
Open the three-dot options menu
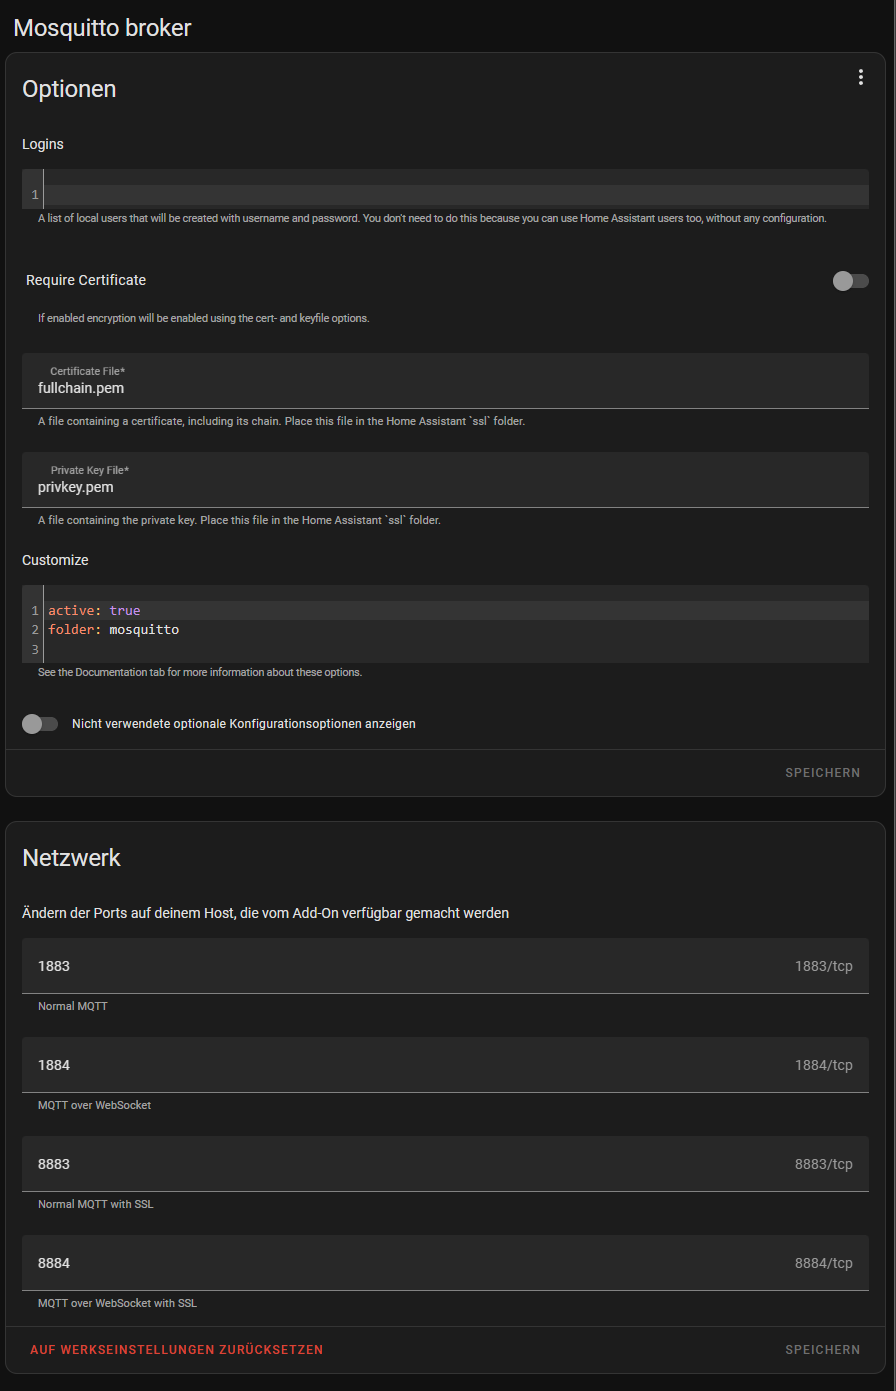pos(860,77)
